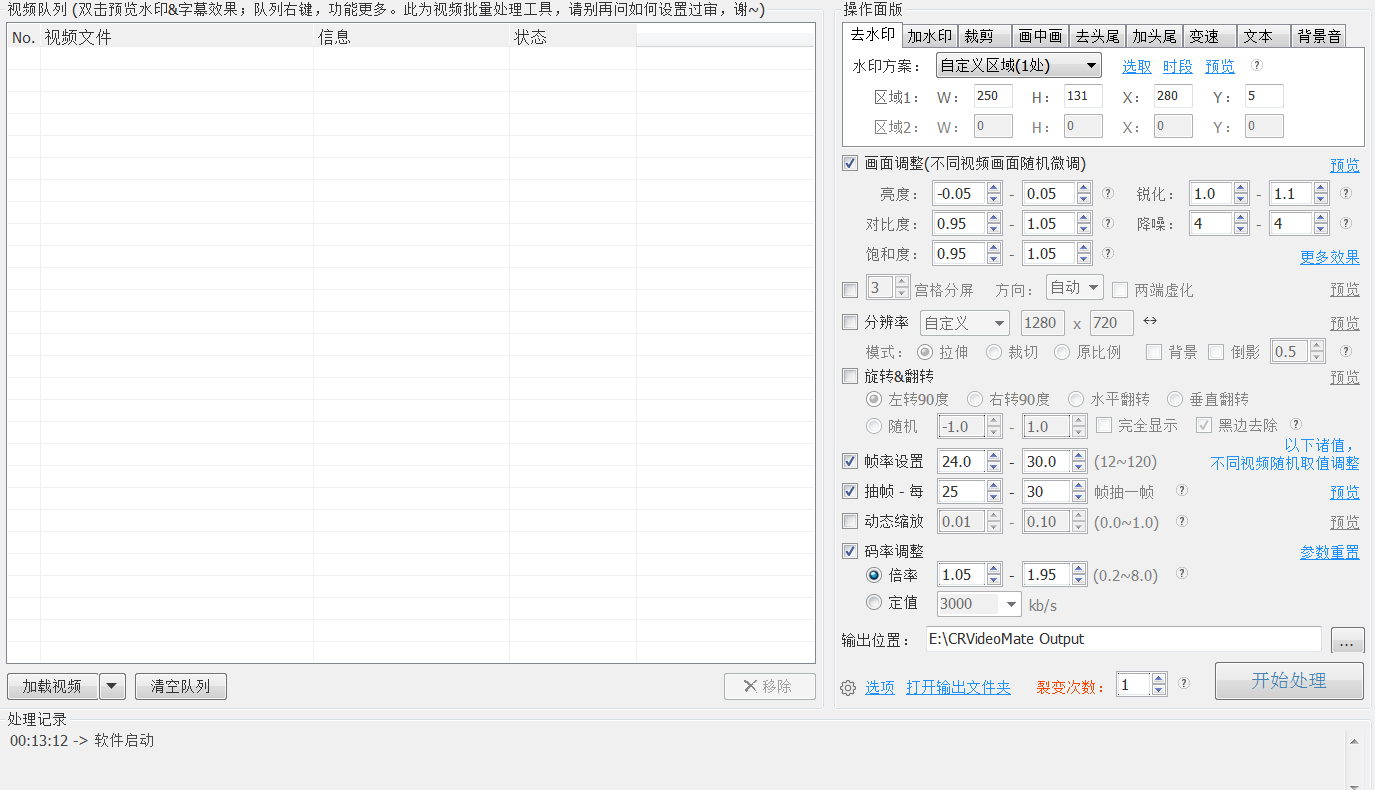Image resolution: width=1375 pixels, height=790 pixels.
Task: Select the 定值 bitrate radio button
Action: [x=874, y=602]
